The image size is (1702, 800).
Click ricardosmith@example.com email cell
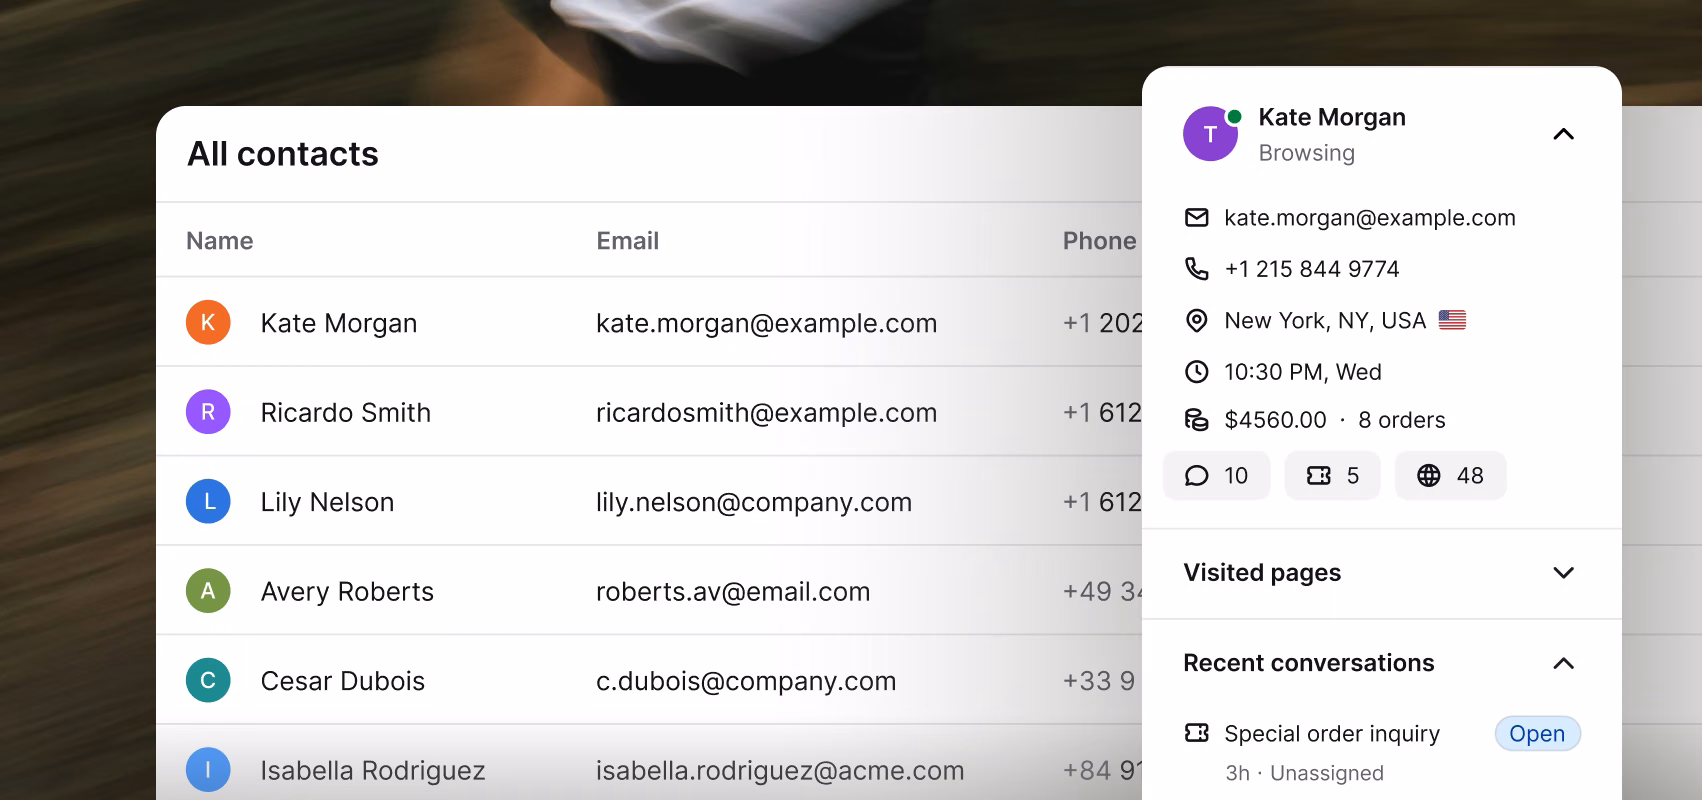pos(767,412)
